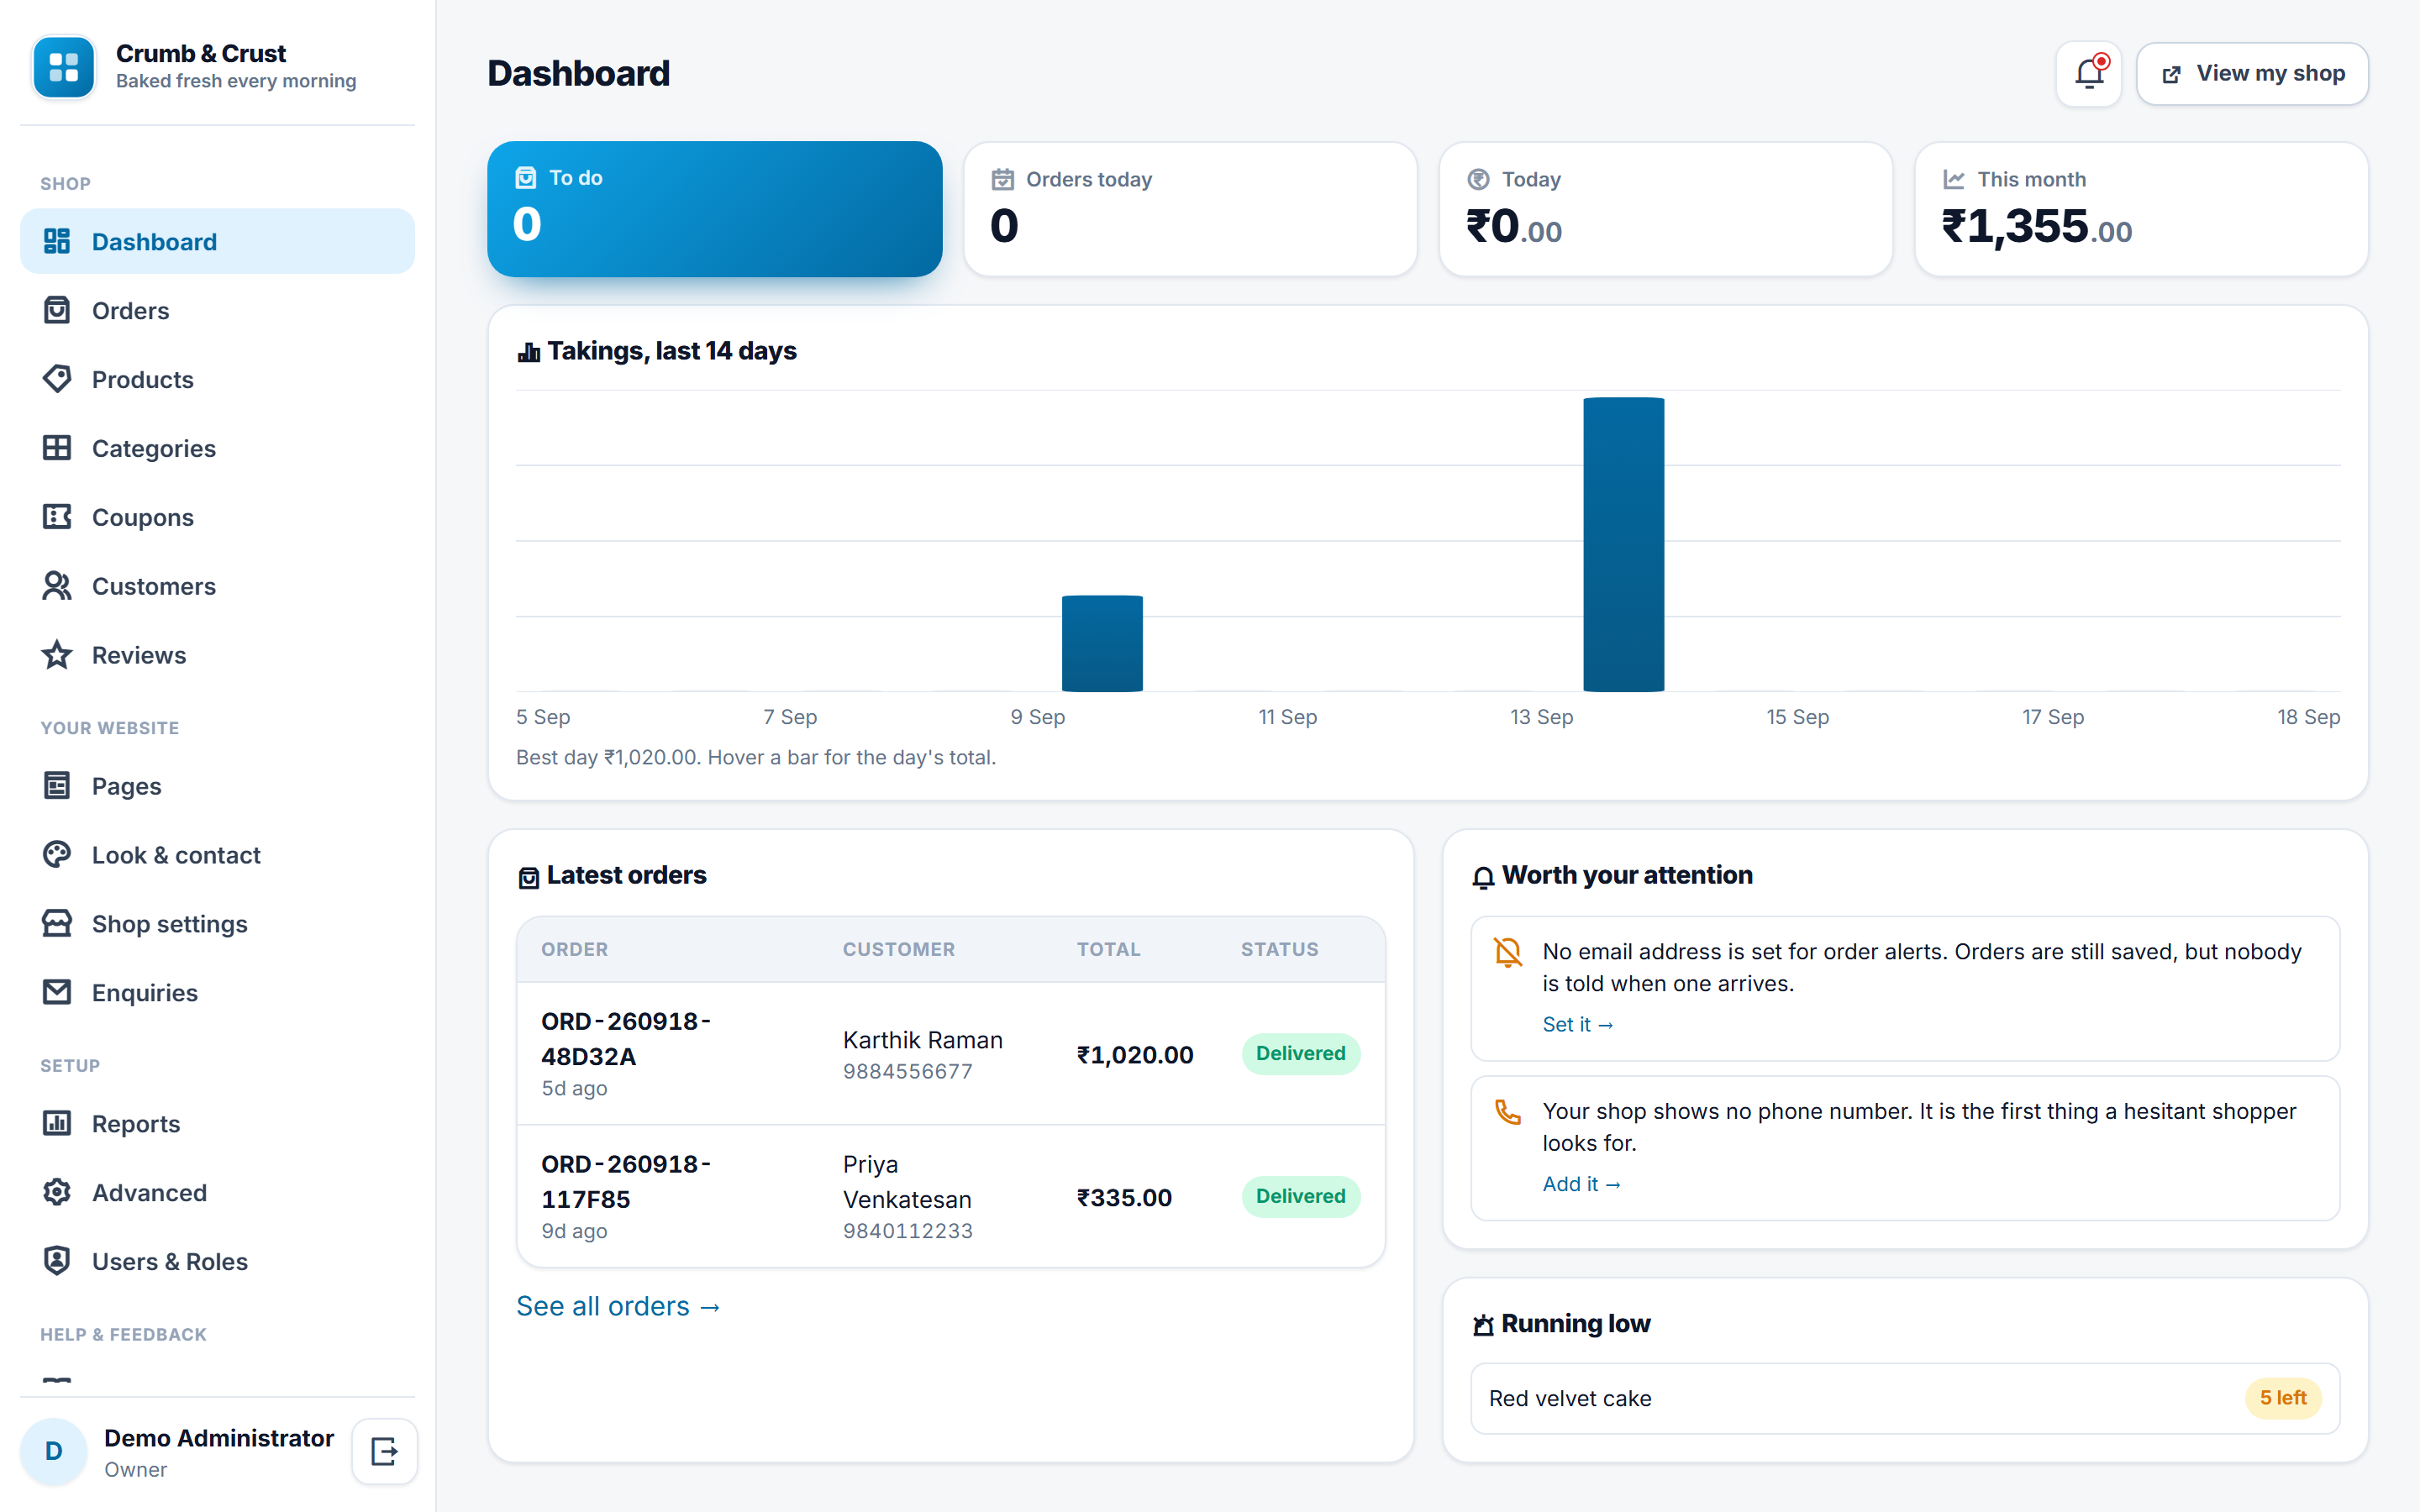Click the Shop settings storefront icon
The width and height of the screenshot is (2420, 1512).
pos(57,923)
